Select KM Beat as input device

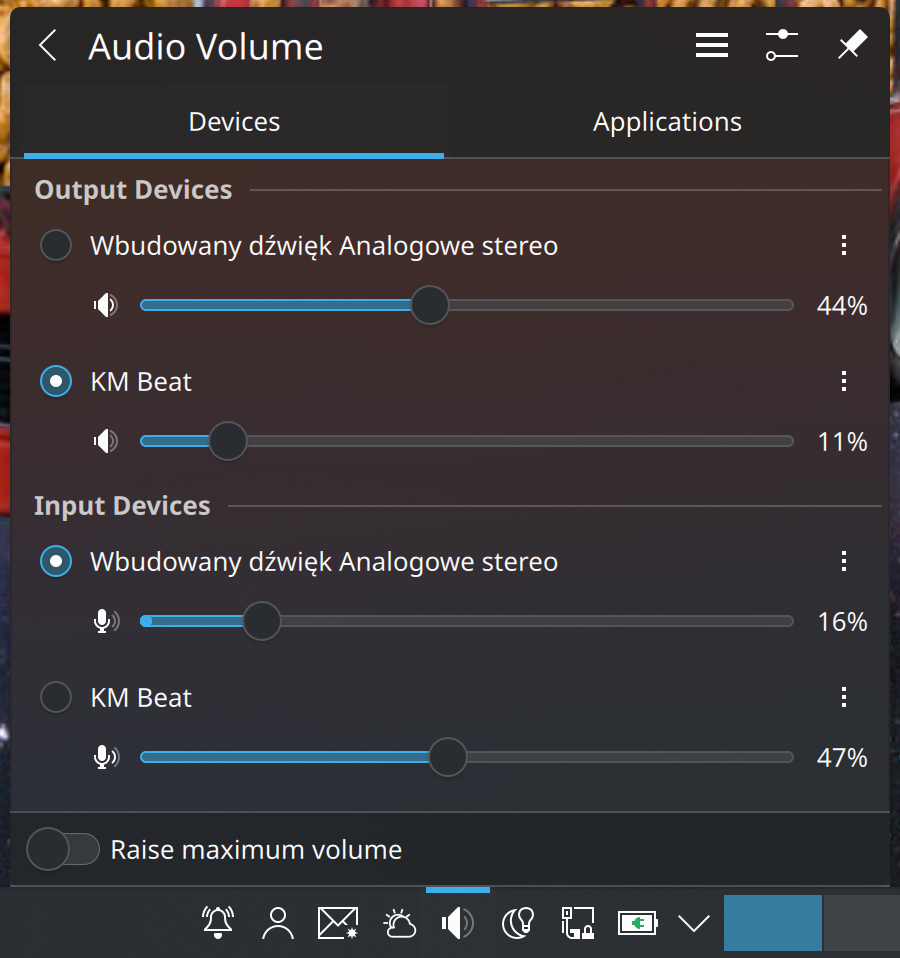tap(56, 697)
